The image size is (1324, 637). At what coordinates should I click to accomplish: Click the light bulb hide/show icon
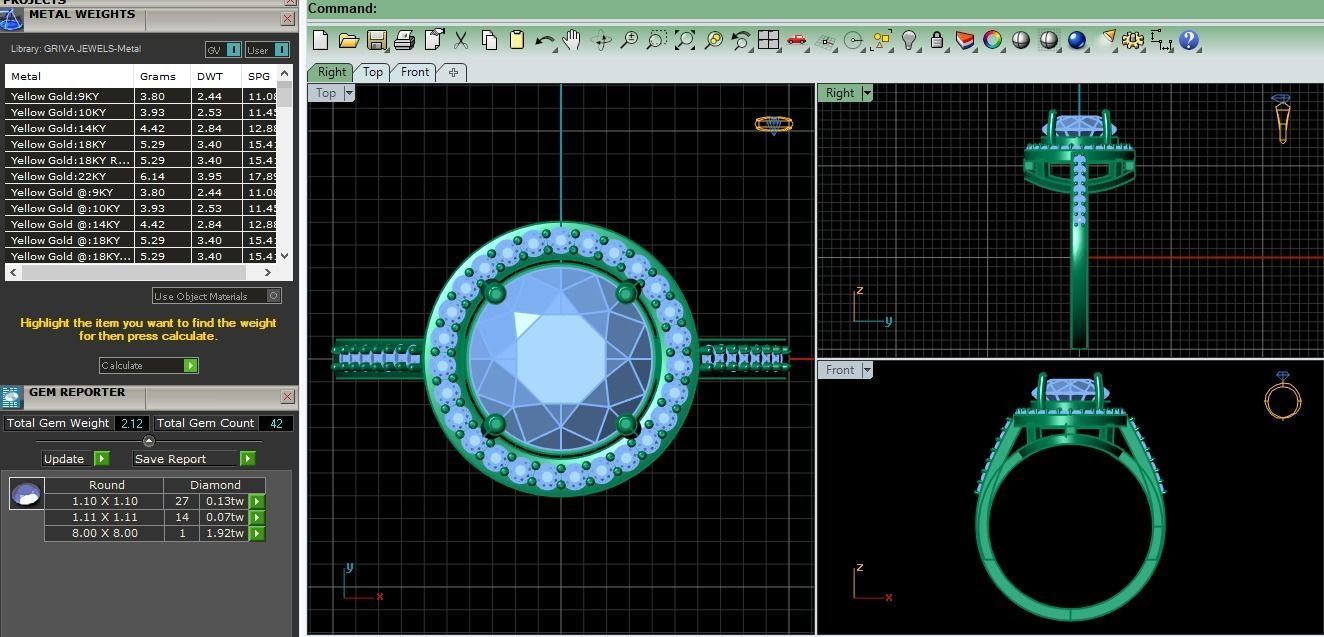[x=909, y=40]
